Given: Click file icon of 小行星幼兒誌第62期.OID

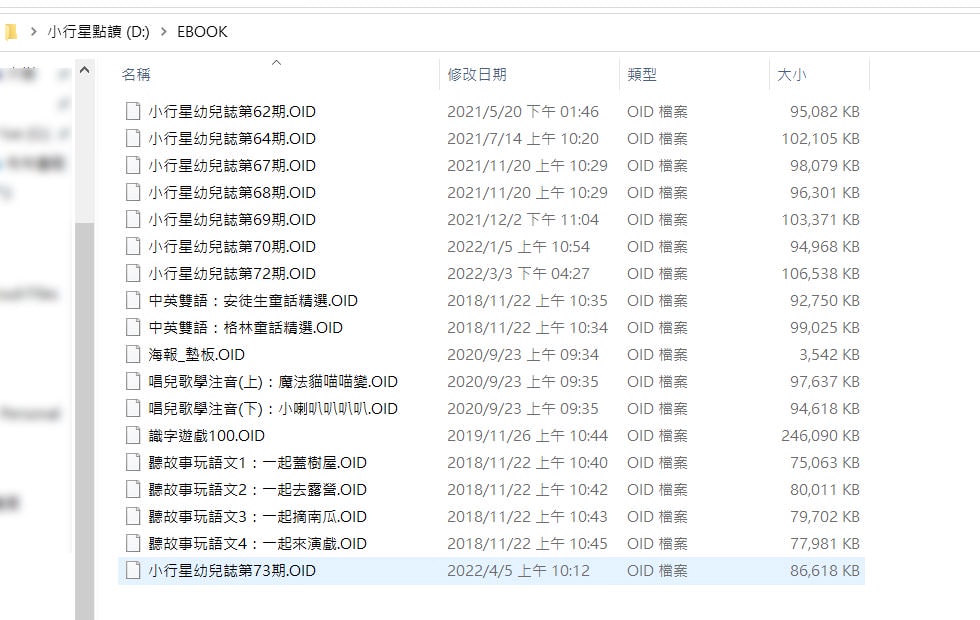Looking at the screenshot, I should pos(132,111).
